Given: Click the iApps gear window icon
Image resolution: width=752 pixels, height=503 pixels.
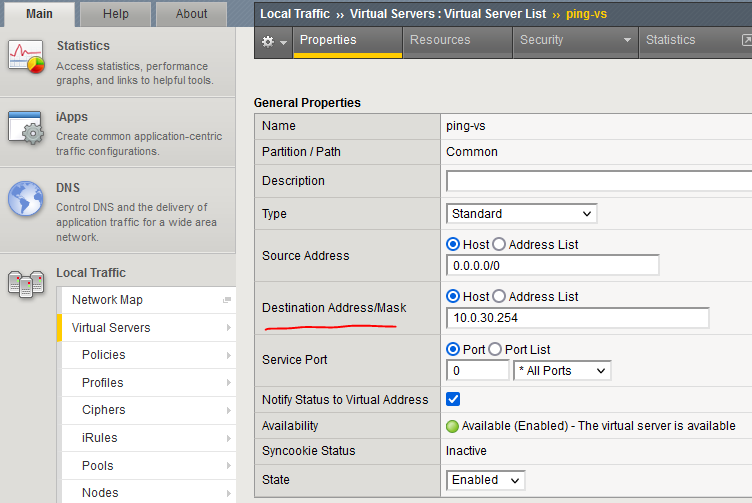Looking at the screenshot, I should tap(25, 127).
